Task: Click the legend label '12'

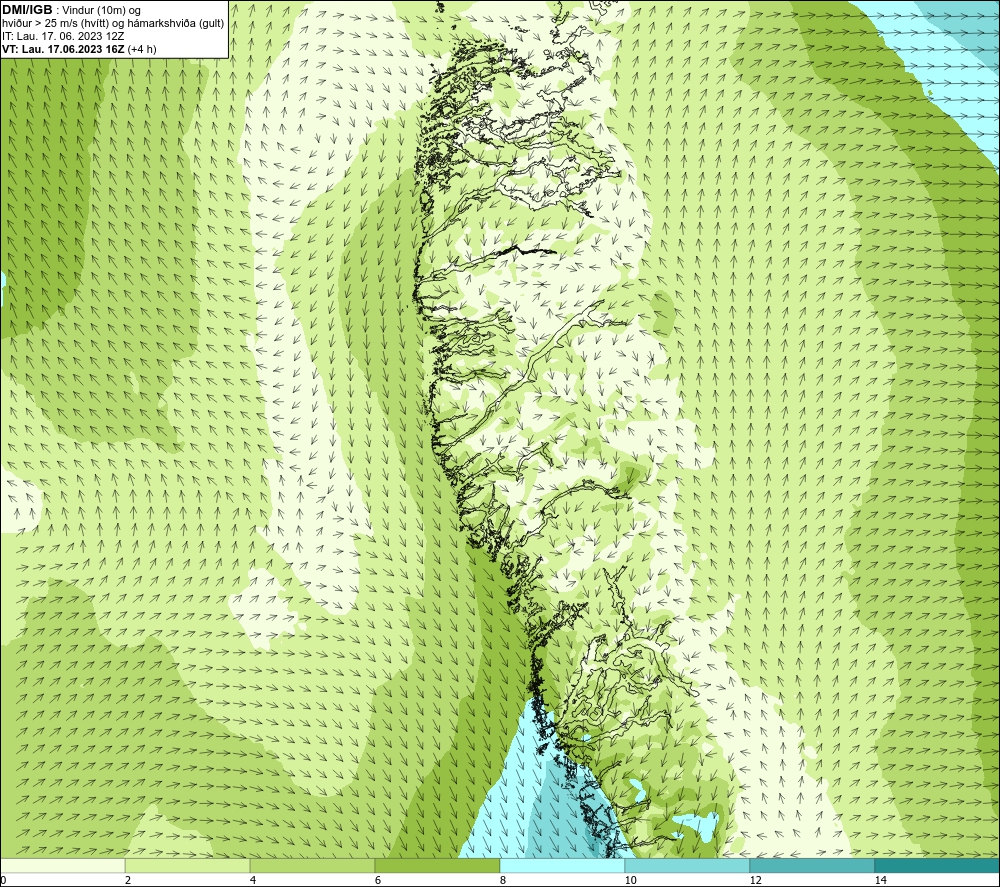Action: point(756,881)
